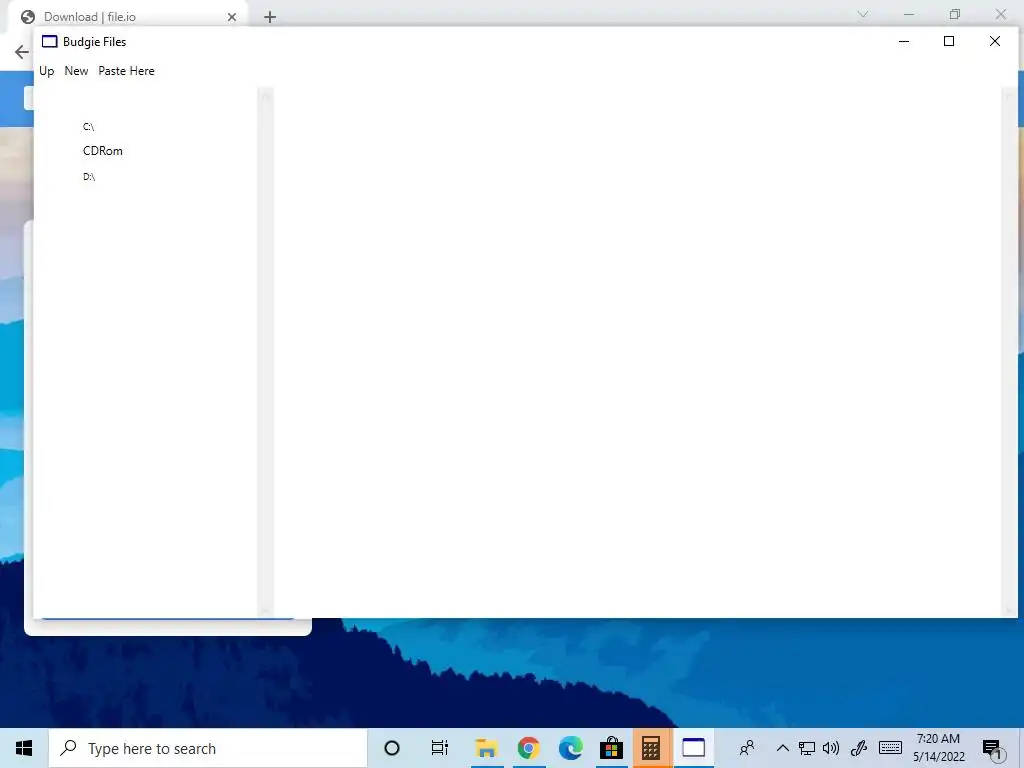Open the browser tab search chevron
Viewport: 1024px width, 768px height.
tap(863, 14)
